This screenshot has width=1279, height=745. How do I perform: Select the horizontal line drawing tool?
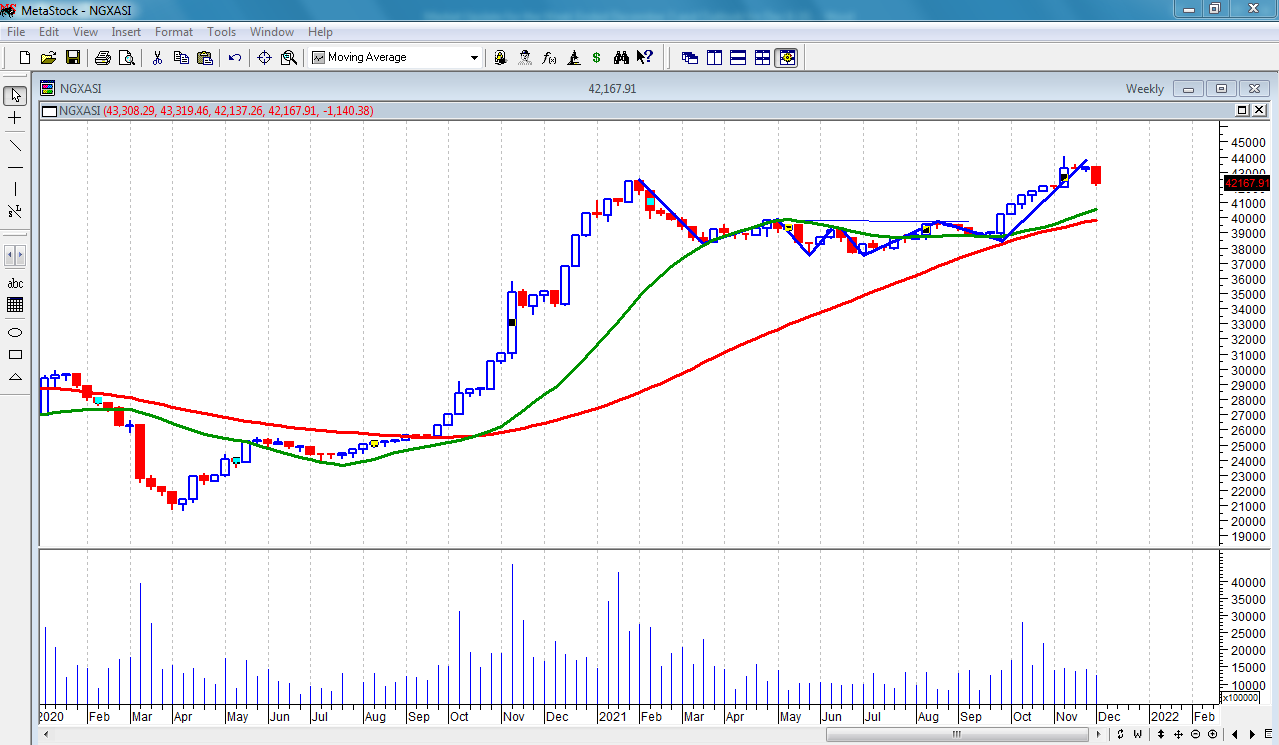pyautogui.click(x=15, y=167)
